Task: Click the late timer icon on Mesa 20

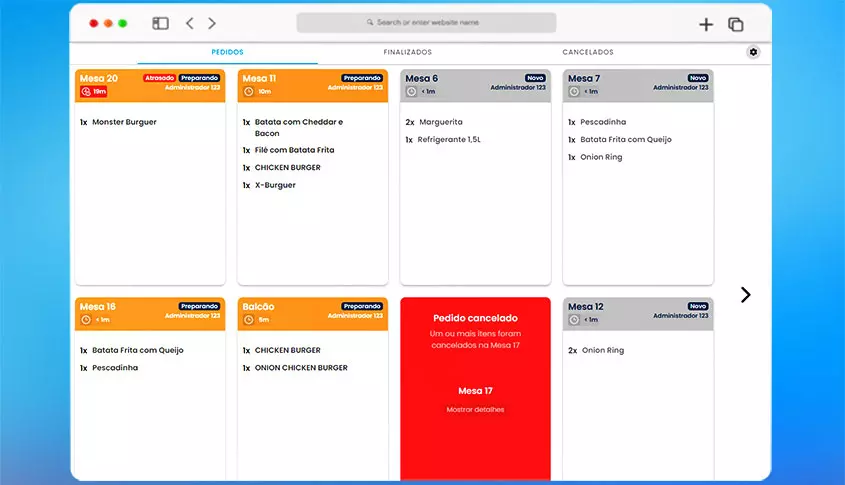Action: pyautogui.click(x=86, y=92)
